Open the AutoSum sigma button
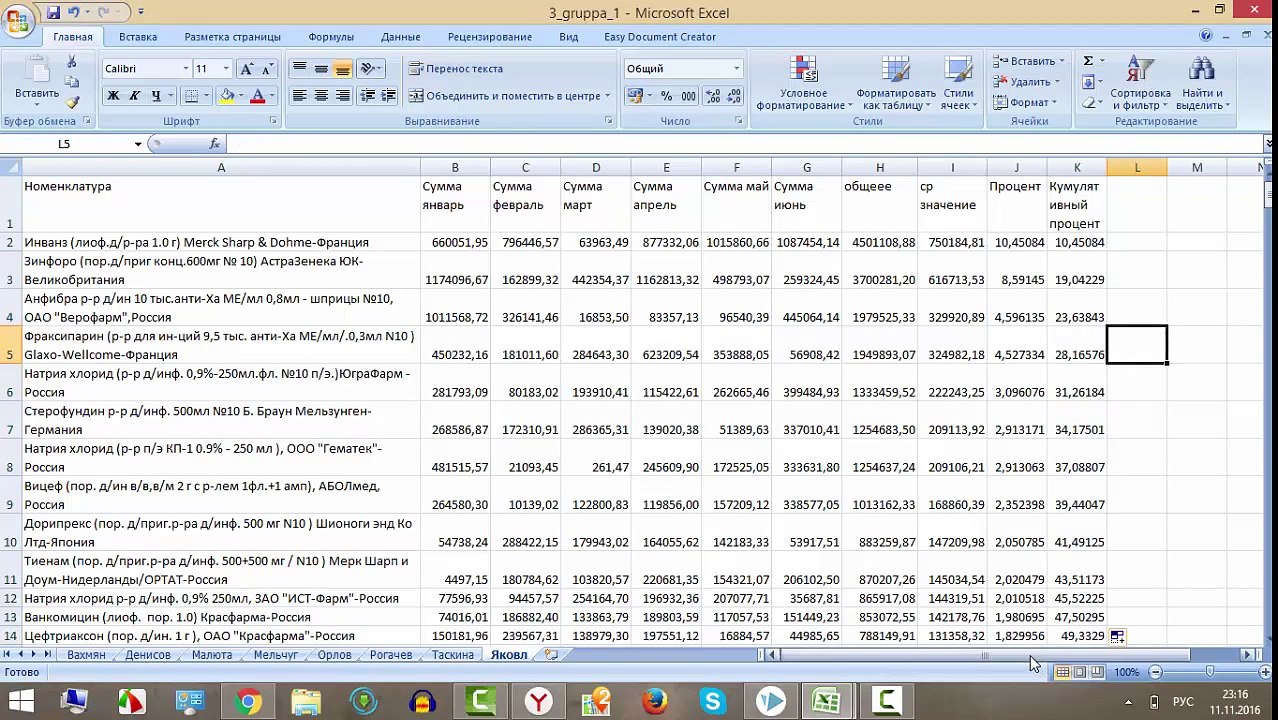This screenshot has width=1278, height=720. pos(1088,61)
